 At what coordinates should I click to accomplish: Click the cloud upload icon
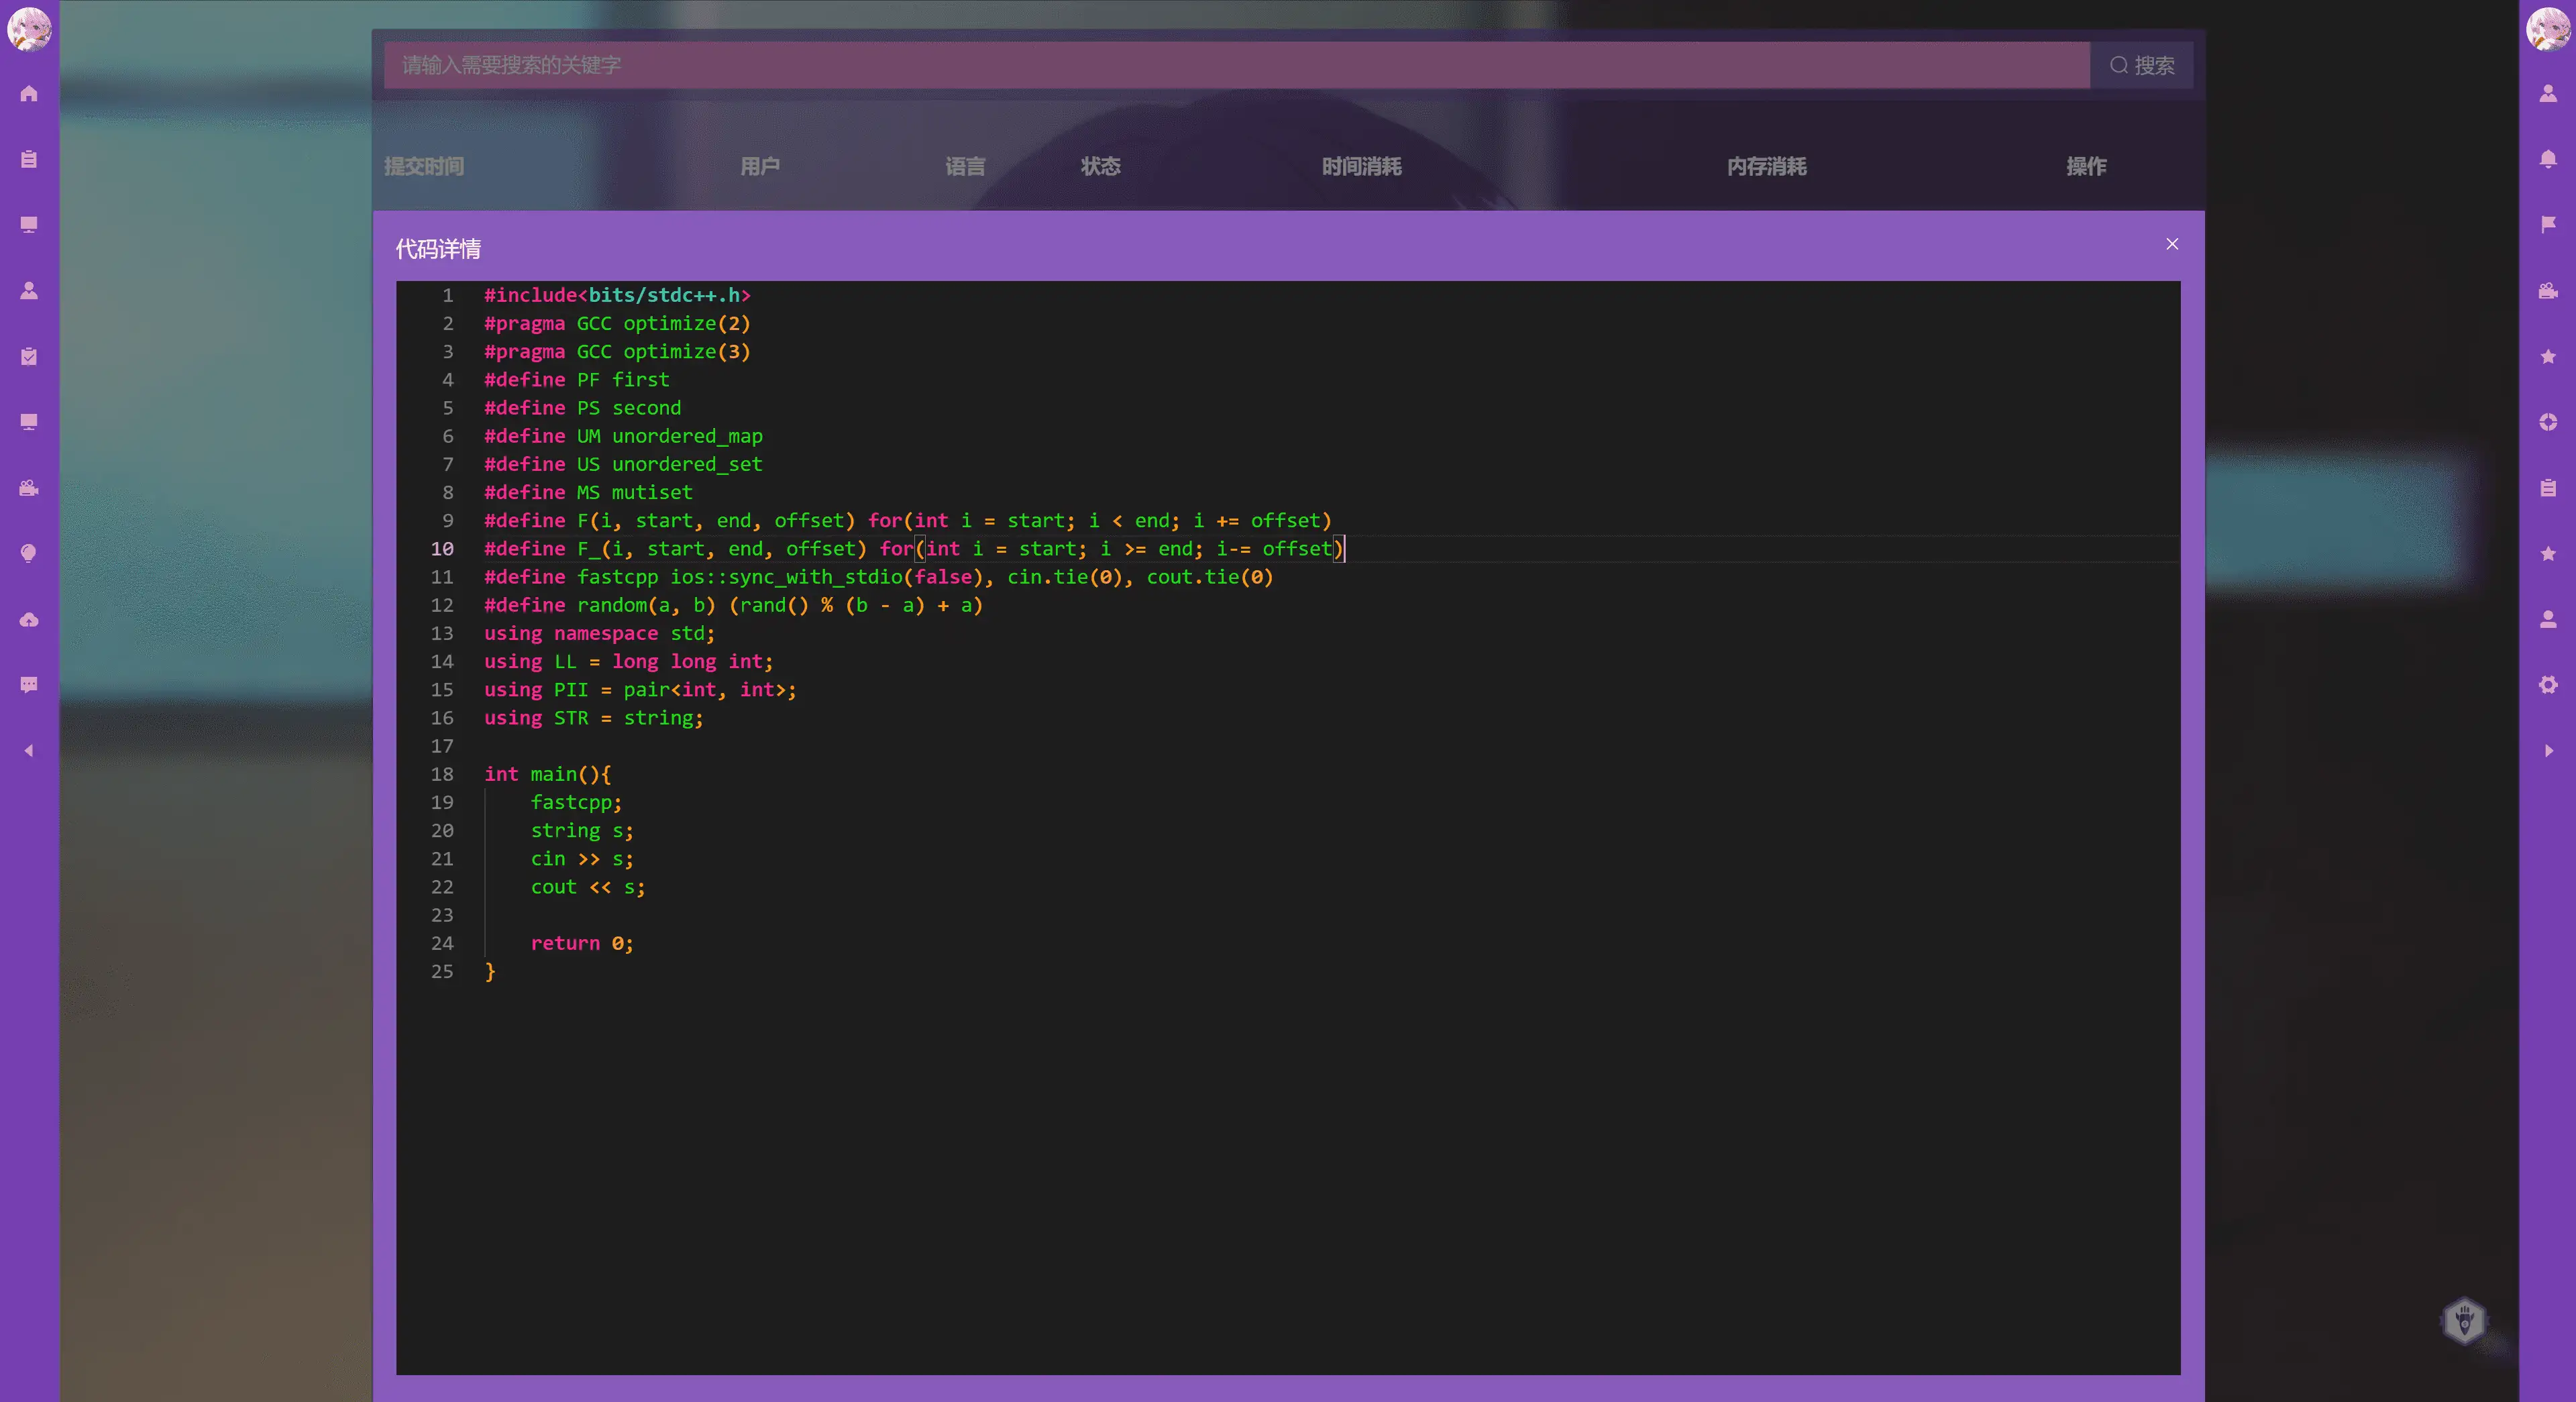[29, 619]
